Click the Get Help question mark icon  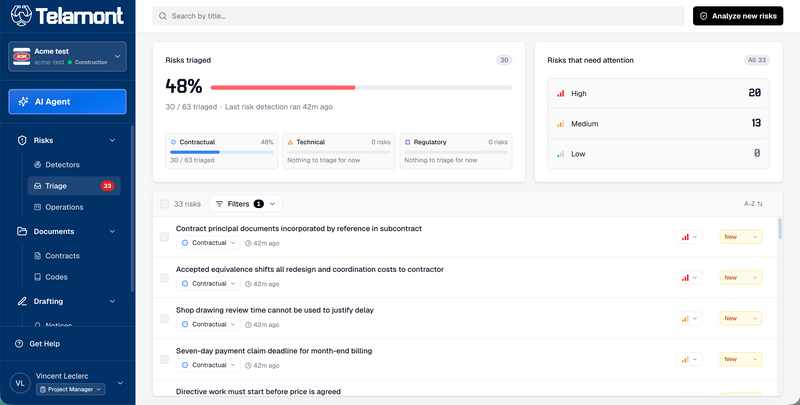coord(19,344)
